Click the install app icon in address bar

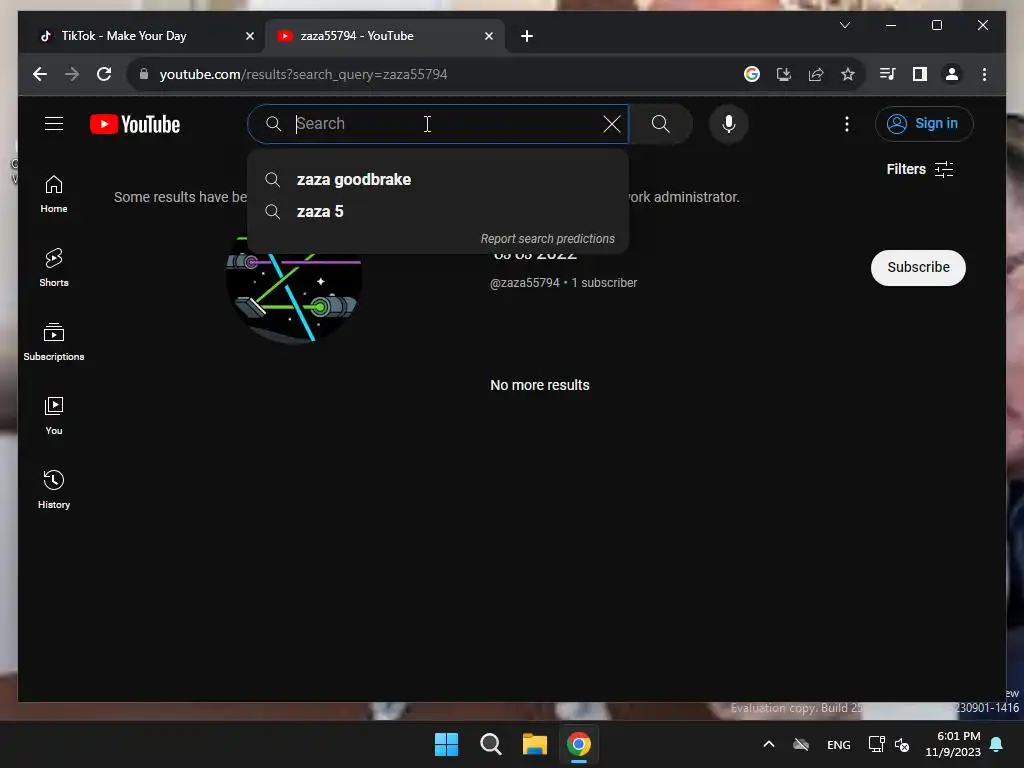784,74
